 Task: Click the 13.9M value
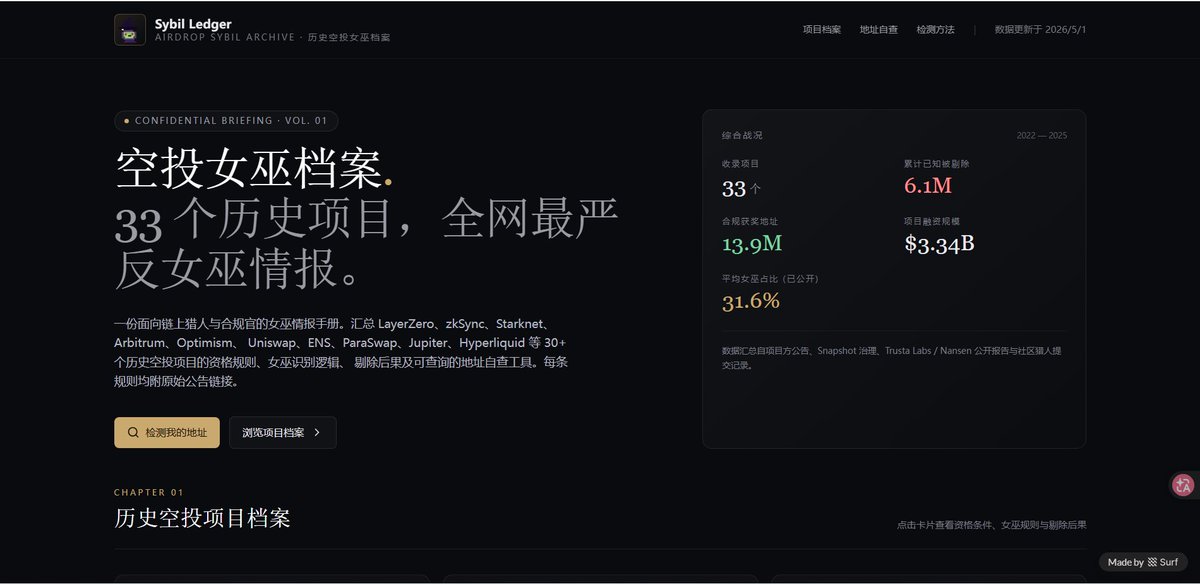point(752,244)
